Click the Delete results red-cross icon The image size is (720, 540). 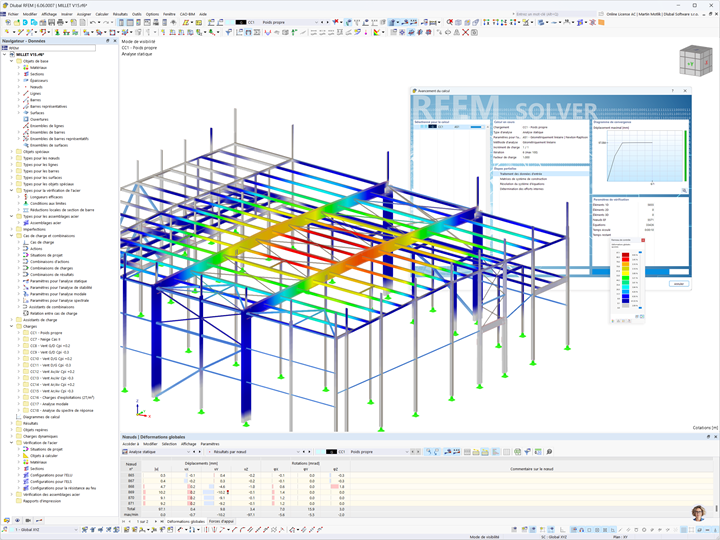[336, 22]
